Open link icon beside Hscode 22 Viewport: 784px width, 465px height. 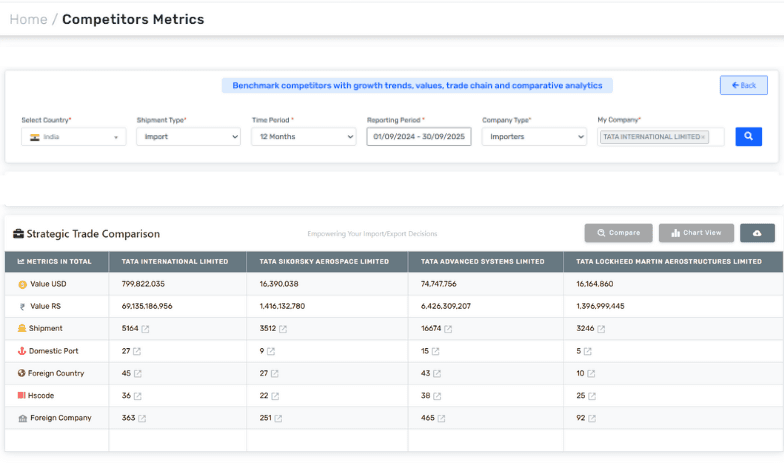(275, 396)
